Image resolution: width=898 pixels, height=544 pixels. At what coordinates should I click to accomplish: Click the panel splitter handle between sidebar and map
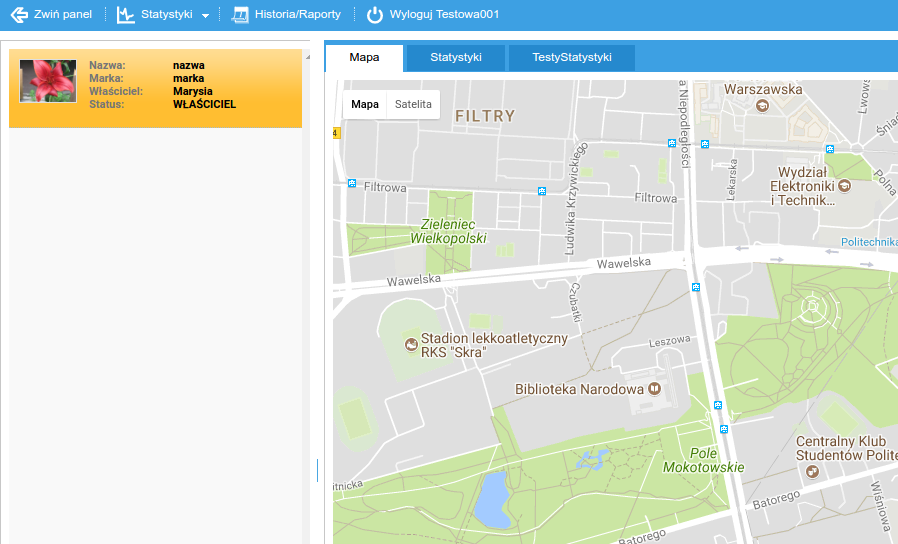(x=317, y=470)
